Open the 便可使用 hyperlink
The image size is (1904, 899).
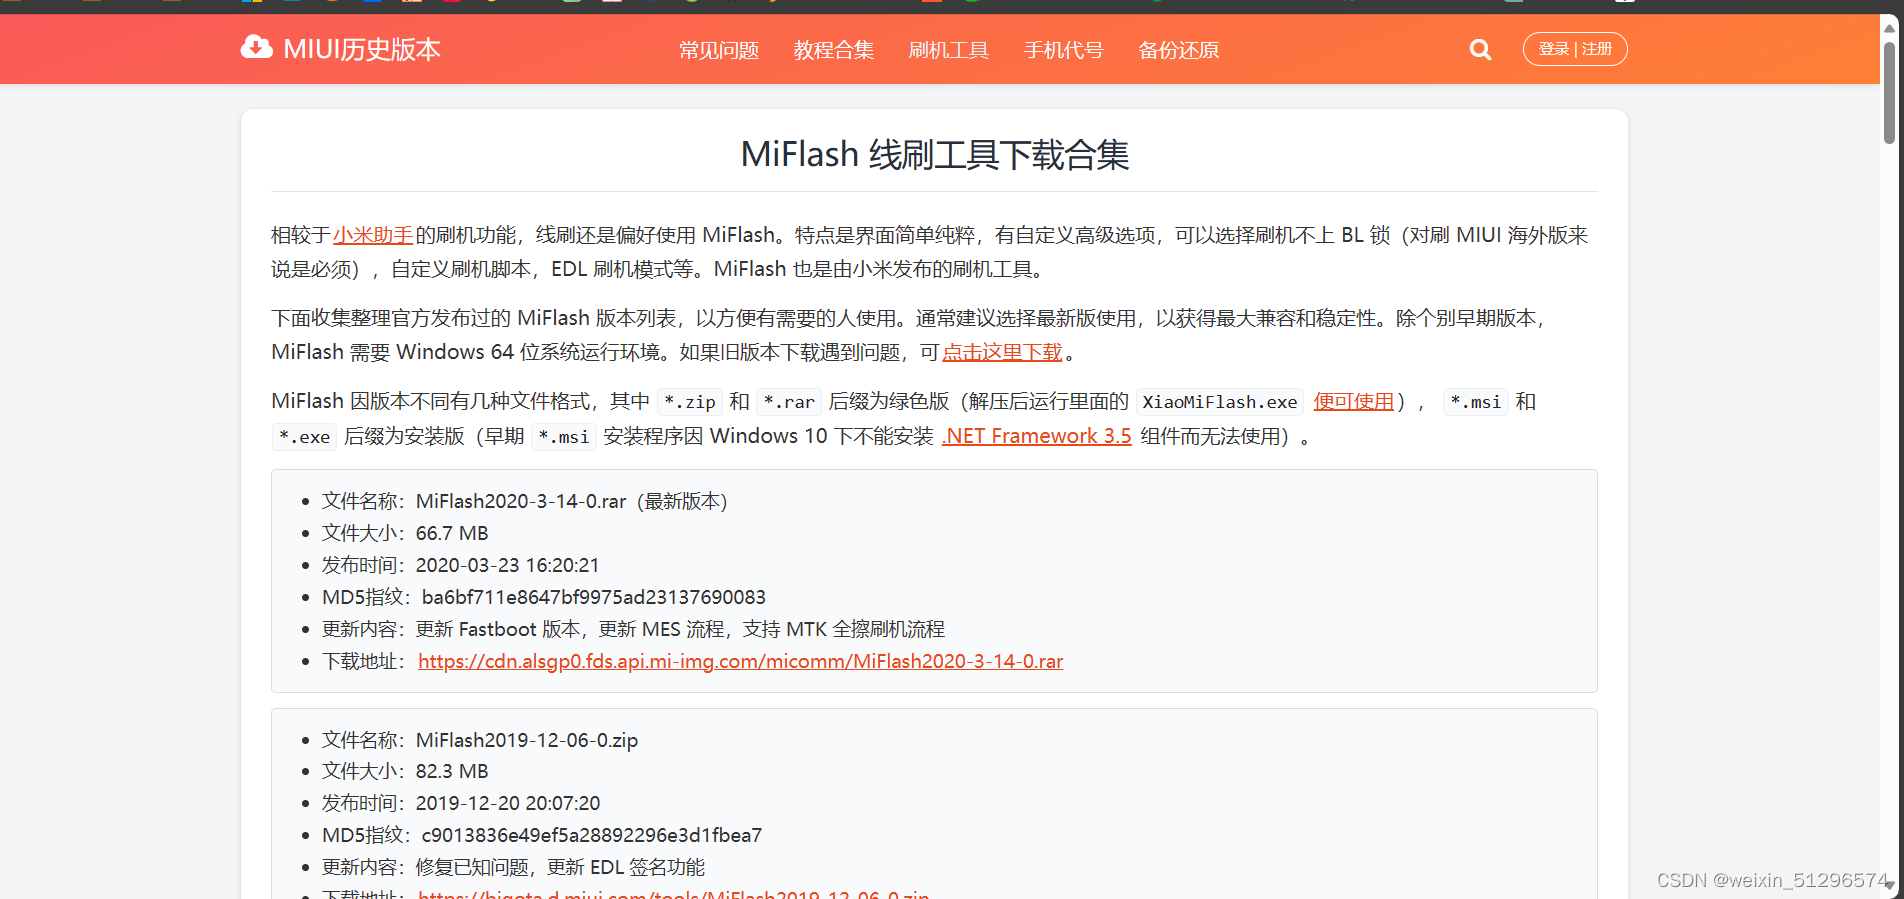coord(1354,401)
